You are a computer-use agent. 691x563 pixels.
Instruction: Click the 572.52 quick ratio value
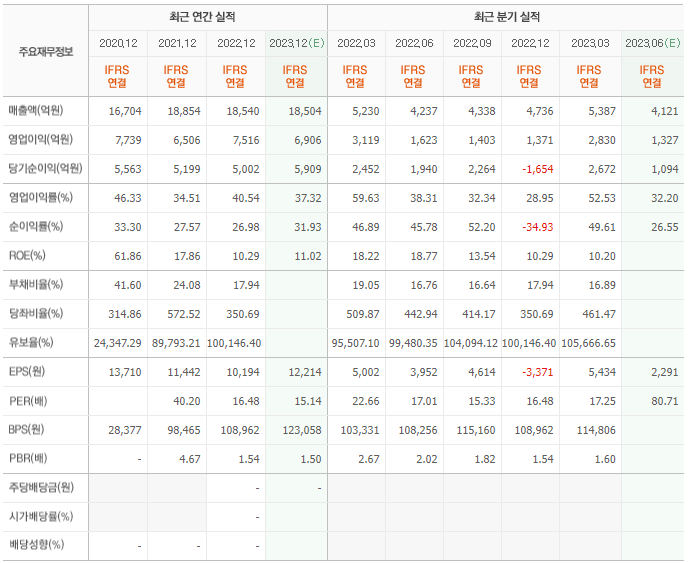pos(184,314)
